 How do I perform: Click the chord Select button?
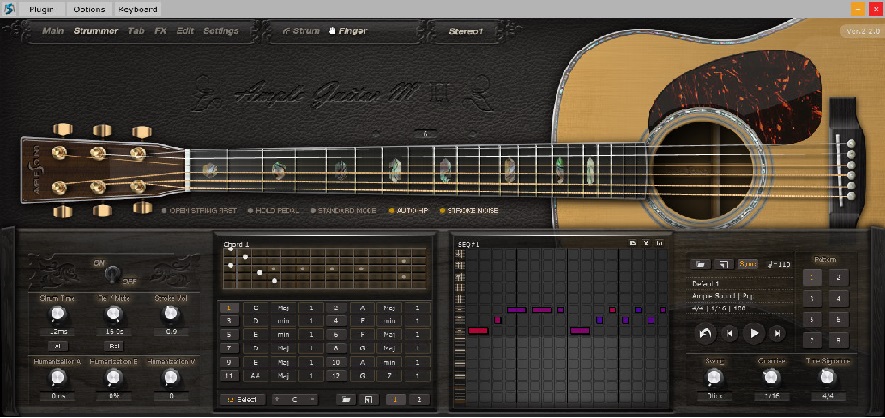pos(243,399)
